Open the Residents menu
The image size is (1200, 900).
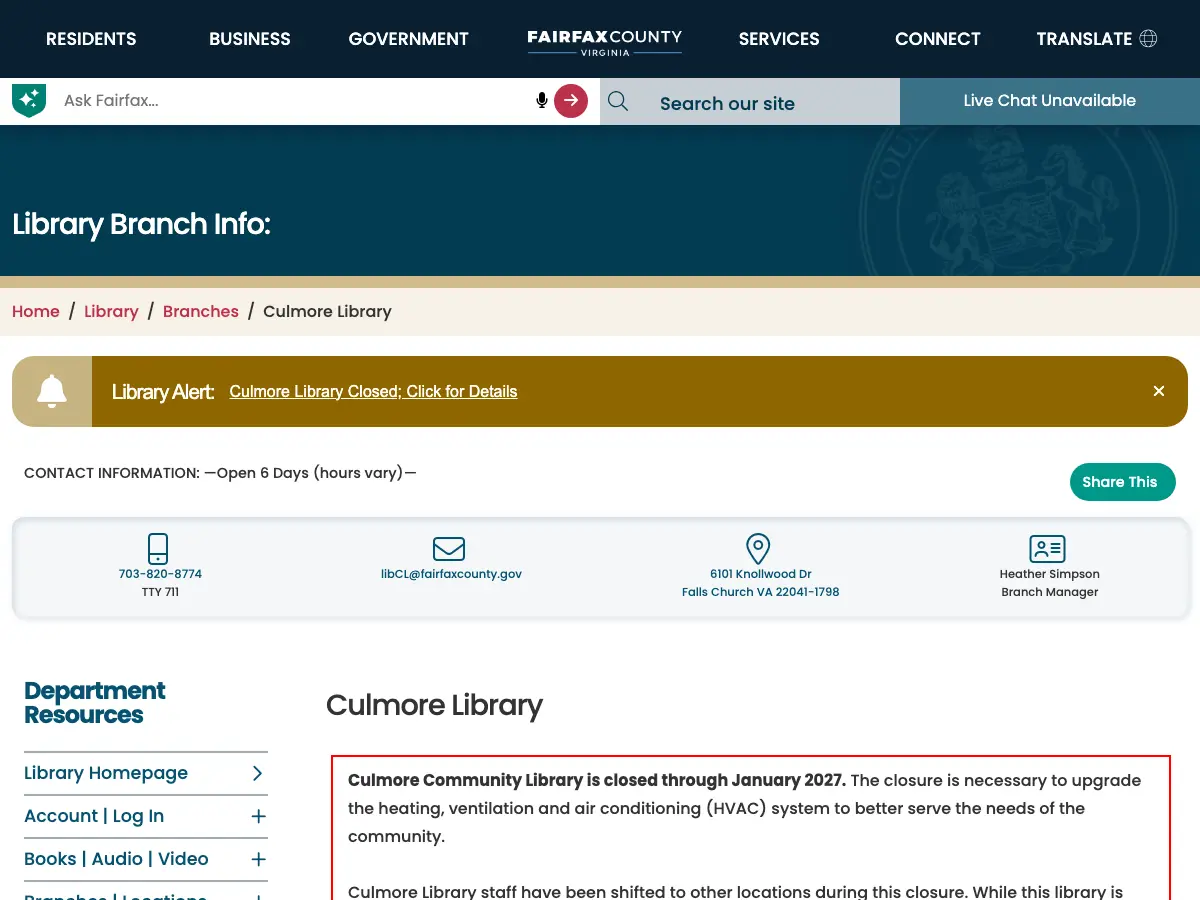[91, 39]
